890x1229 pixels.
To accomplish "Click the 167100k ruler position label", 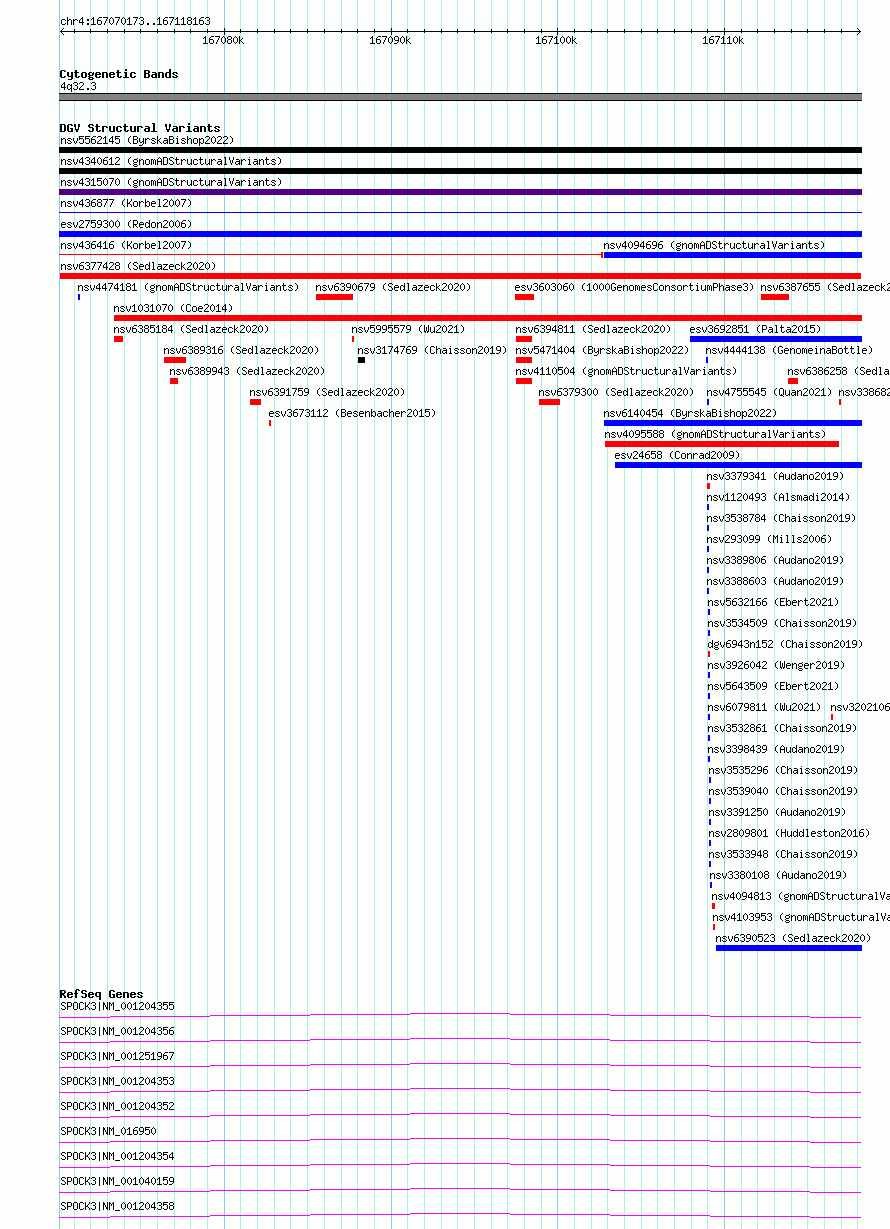I will tap(556, 40).
